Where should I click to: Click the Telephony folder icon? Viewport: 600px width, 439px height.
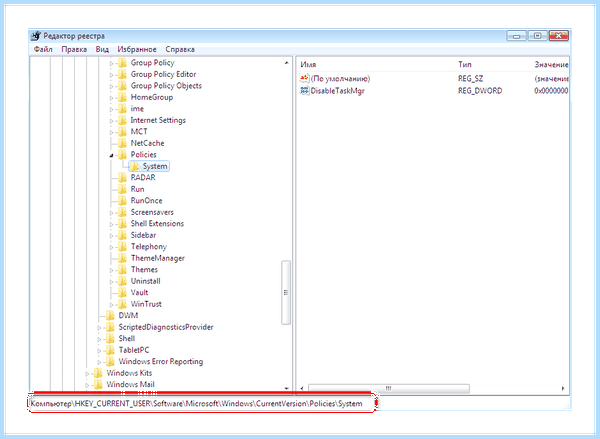(x=122, y=246)
